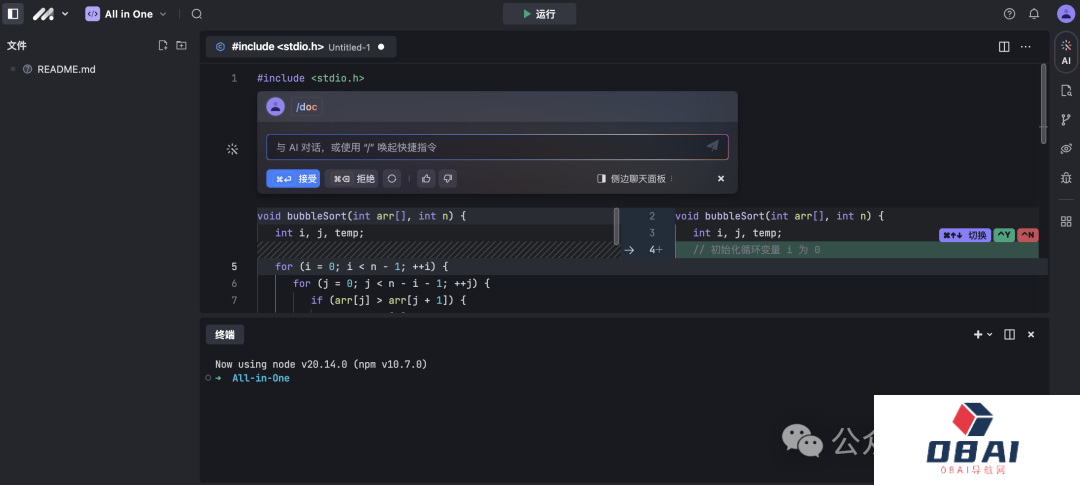This screenshot has width=1080, height=485.
Task: Expand the new terminal dropdown arrow
Action: (990, 335)
